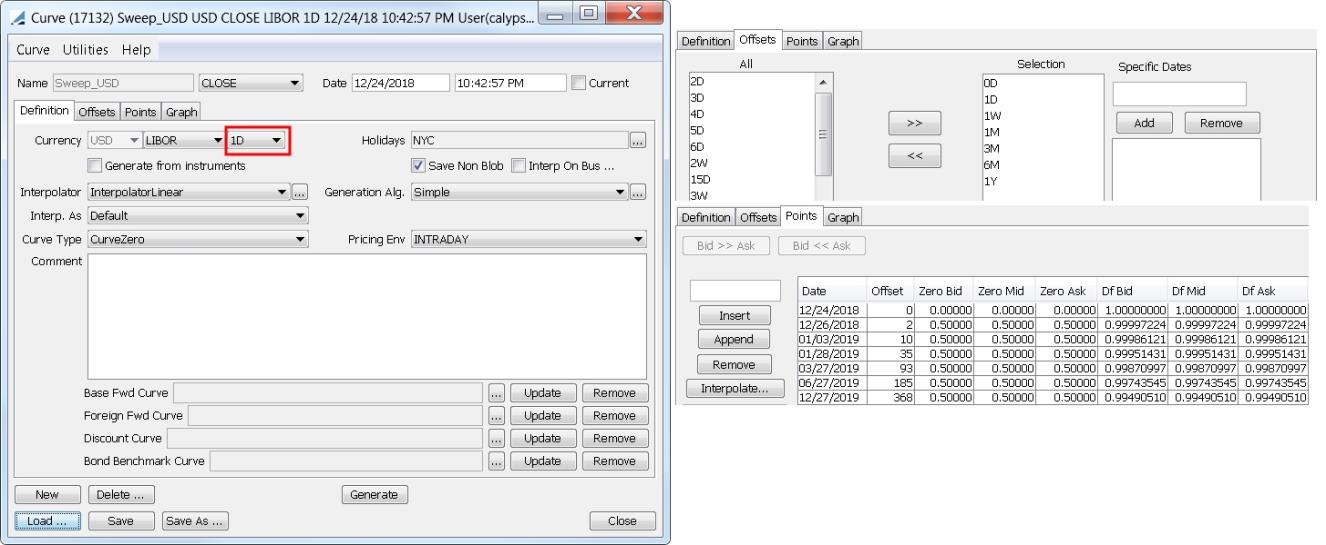This screenshot has height=545, width=1326.
Task: Switch to Graph tab in Curve window
Action: pos(182,112)
